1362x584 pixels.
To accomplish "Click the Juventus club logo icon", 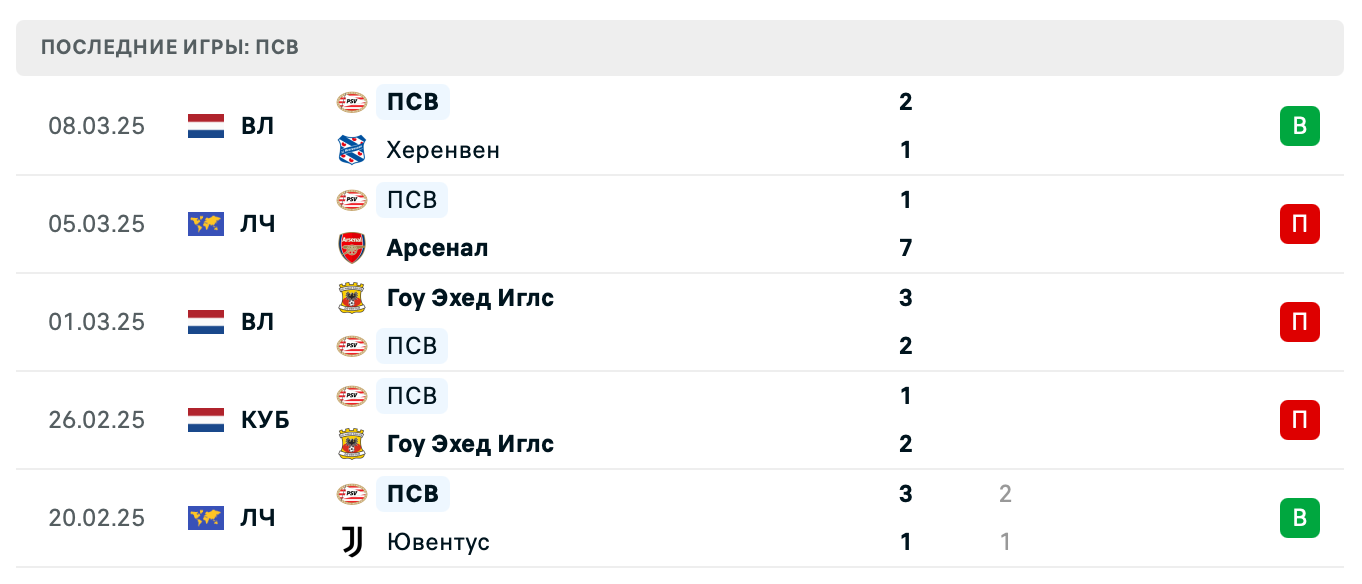I will click(352, 542).
